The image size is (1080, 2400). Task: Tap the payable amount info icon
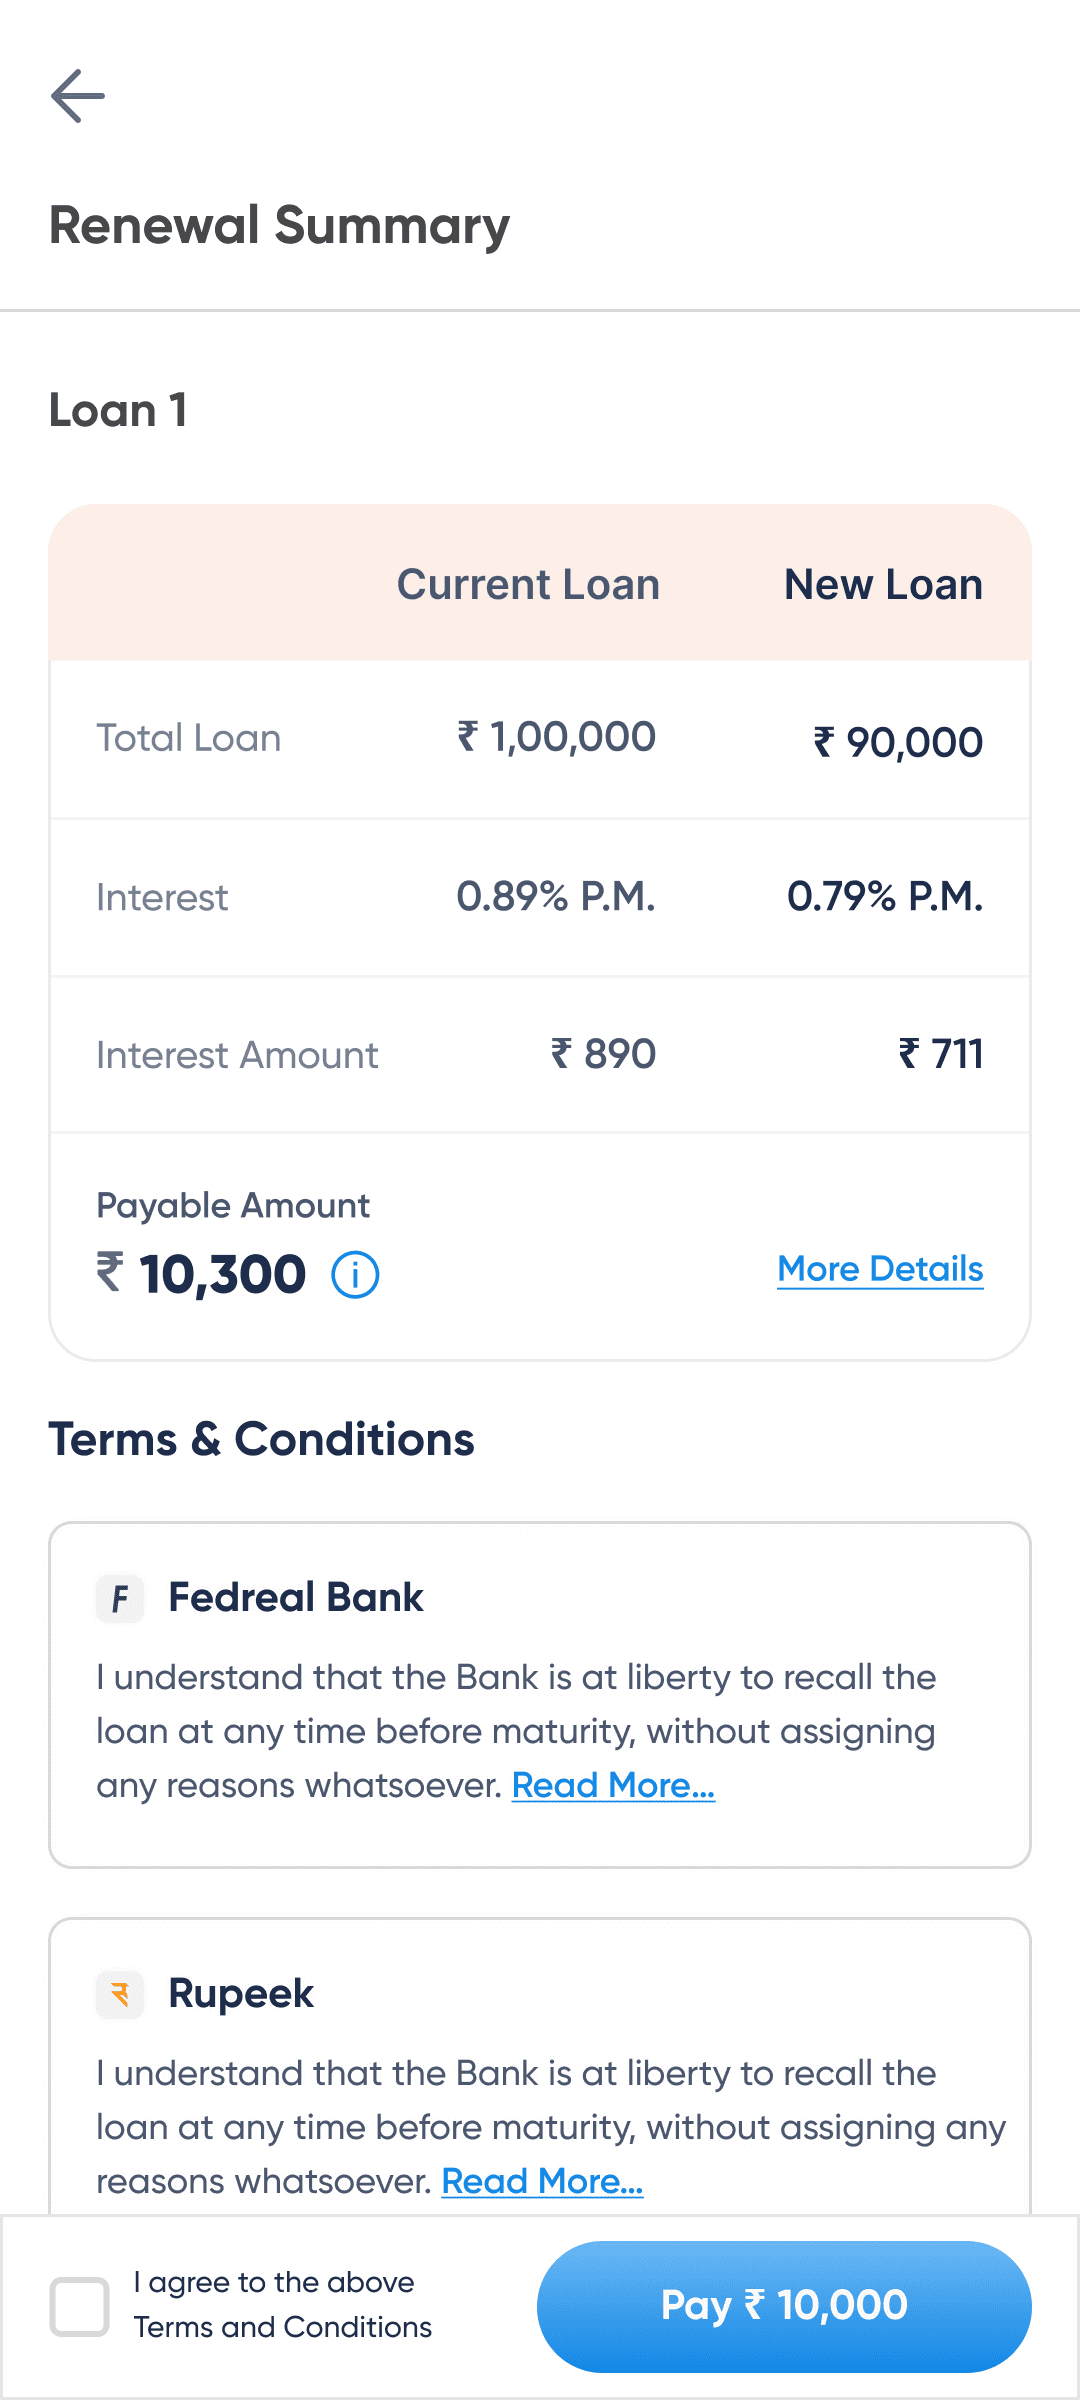click(355, 1275)
